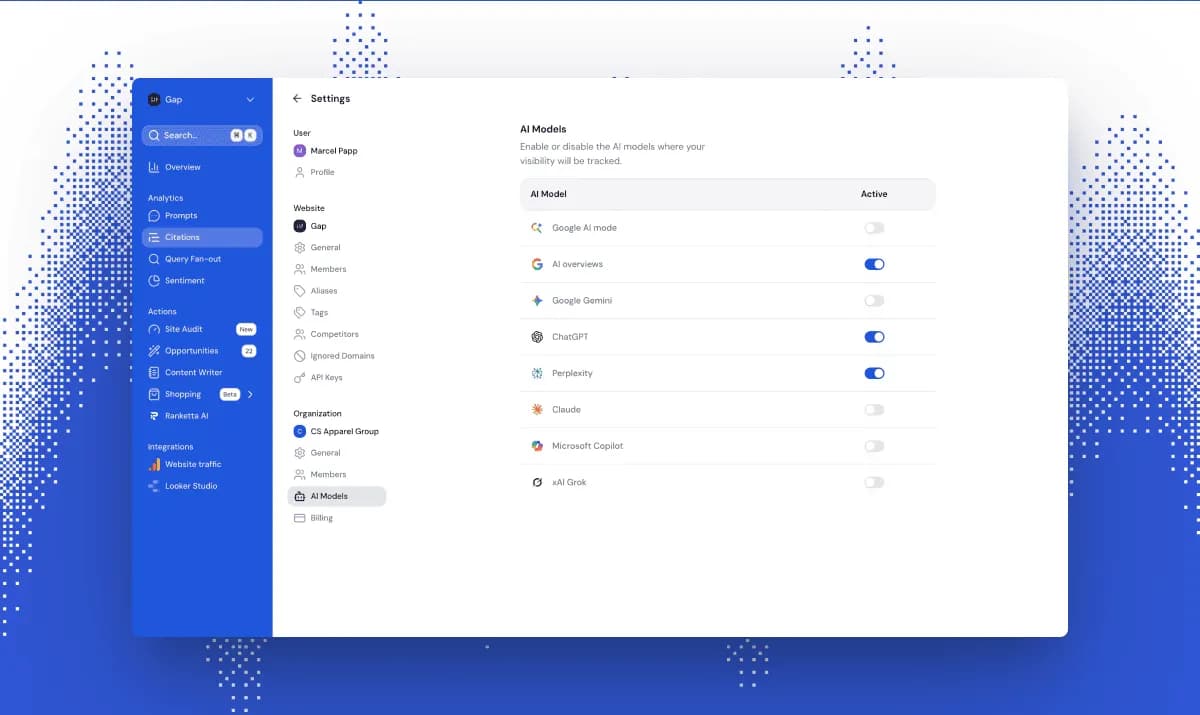This screenshot has width=1200, height=715.
Task: Enable the Microsoft Copilot toggle
Action: pyautogui.click(x=874, y=446)
